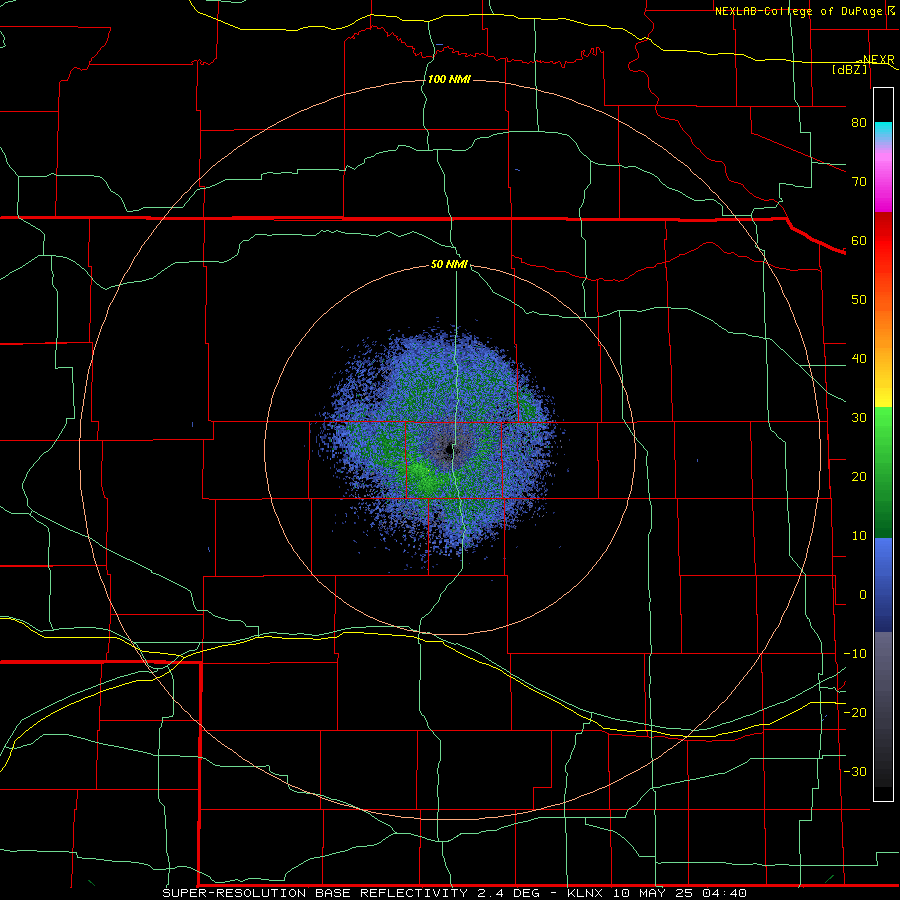Select the 20 value on the dBZ scale
Screen dimensions: 900x900
click(x=859, y=476)
